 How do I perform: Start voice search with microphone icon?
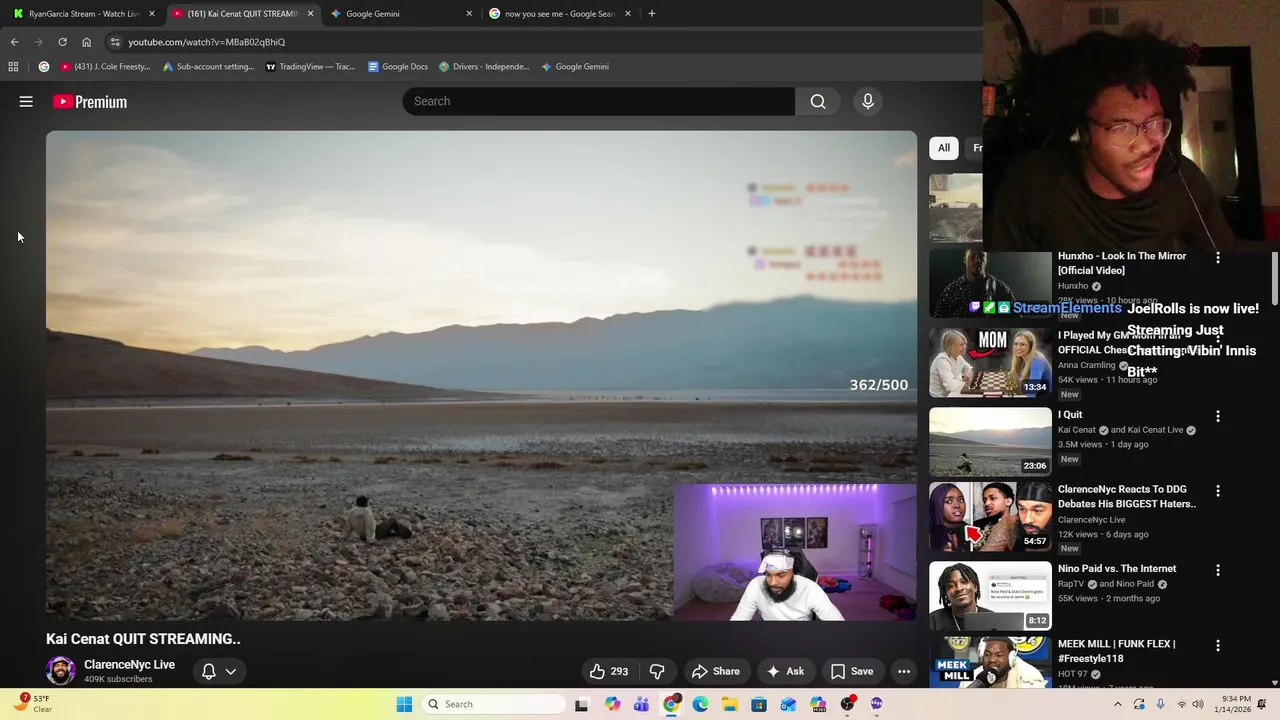point(868,101)
